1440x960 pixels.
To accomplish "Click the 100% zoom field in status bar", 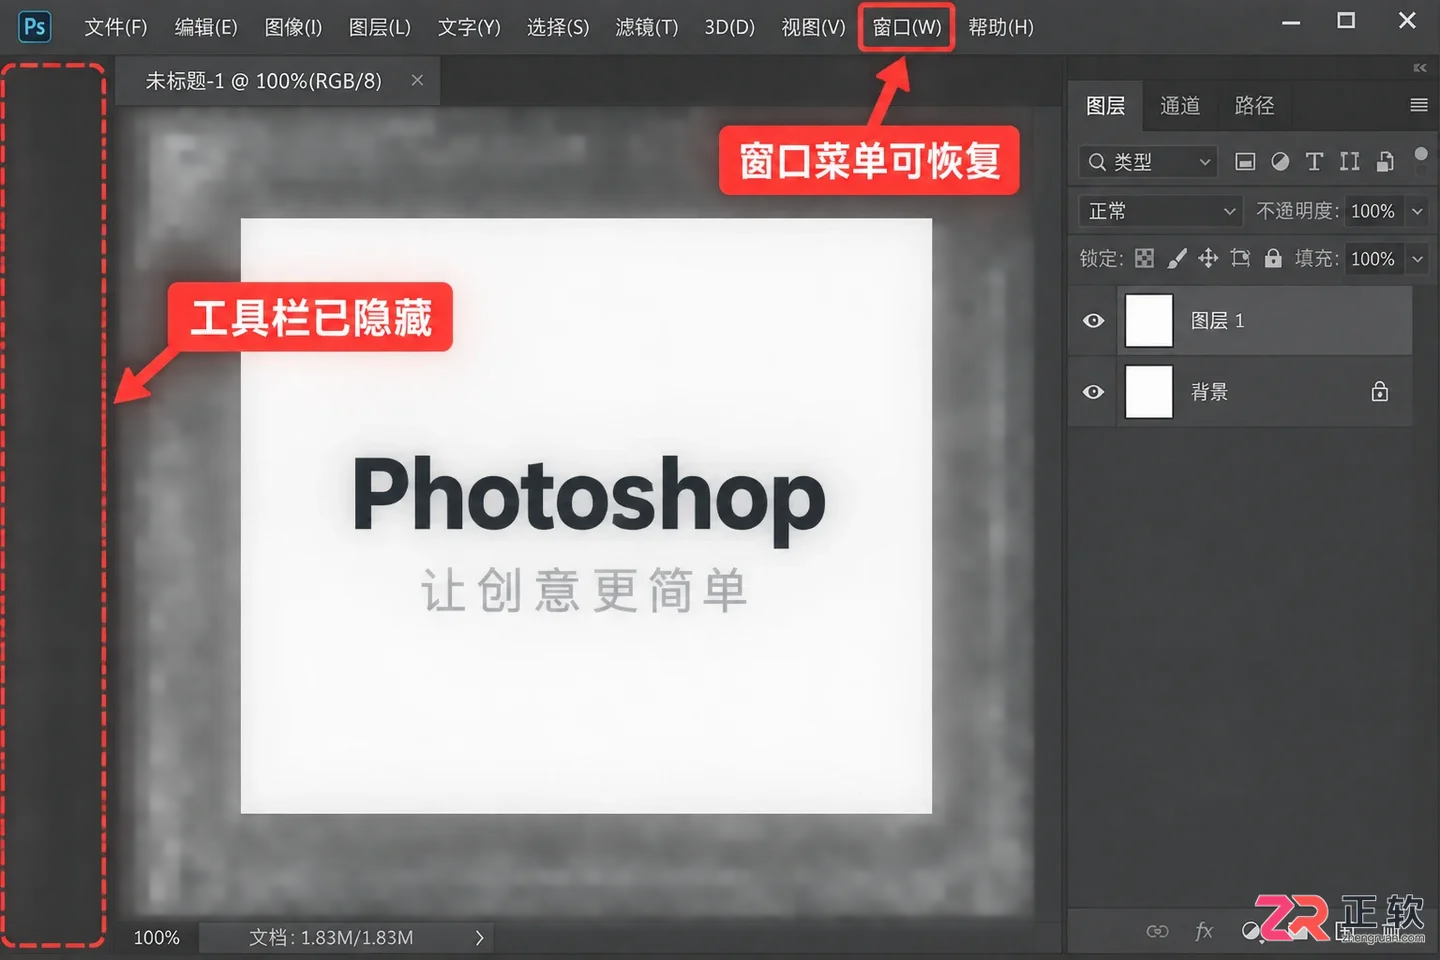I will pyautogui.click(x=157, y=938).
